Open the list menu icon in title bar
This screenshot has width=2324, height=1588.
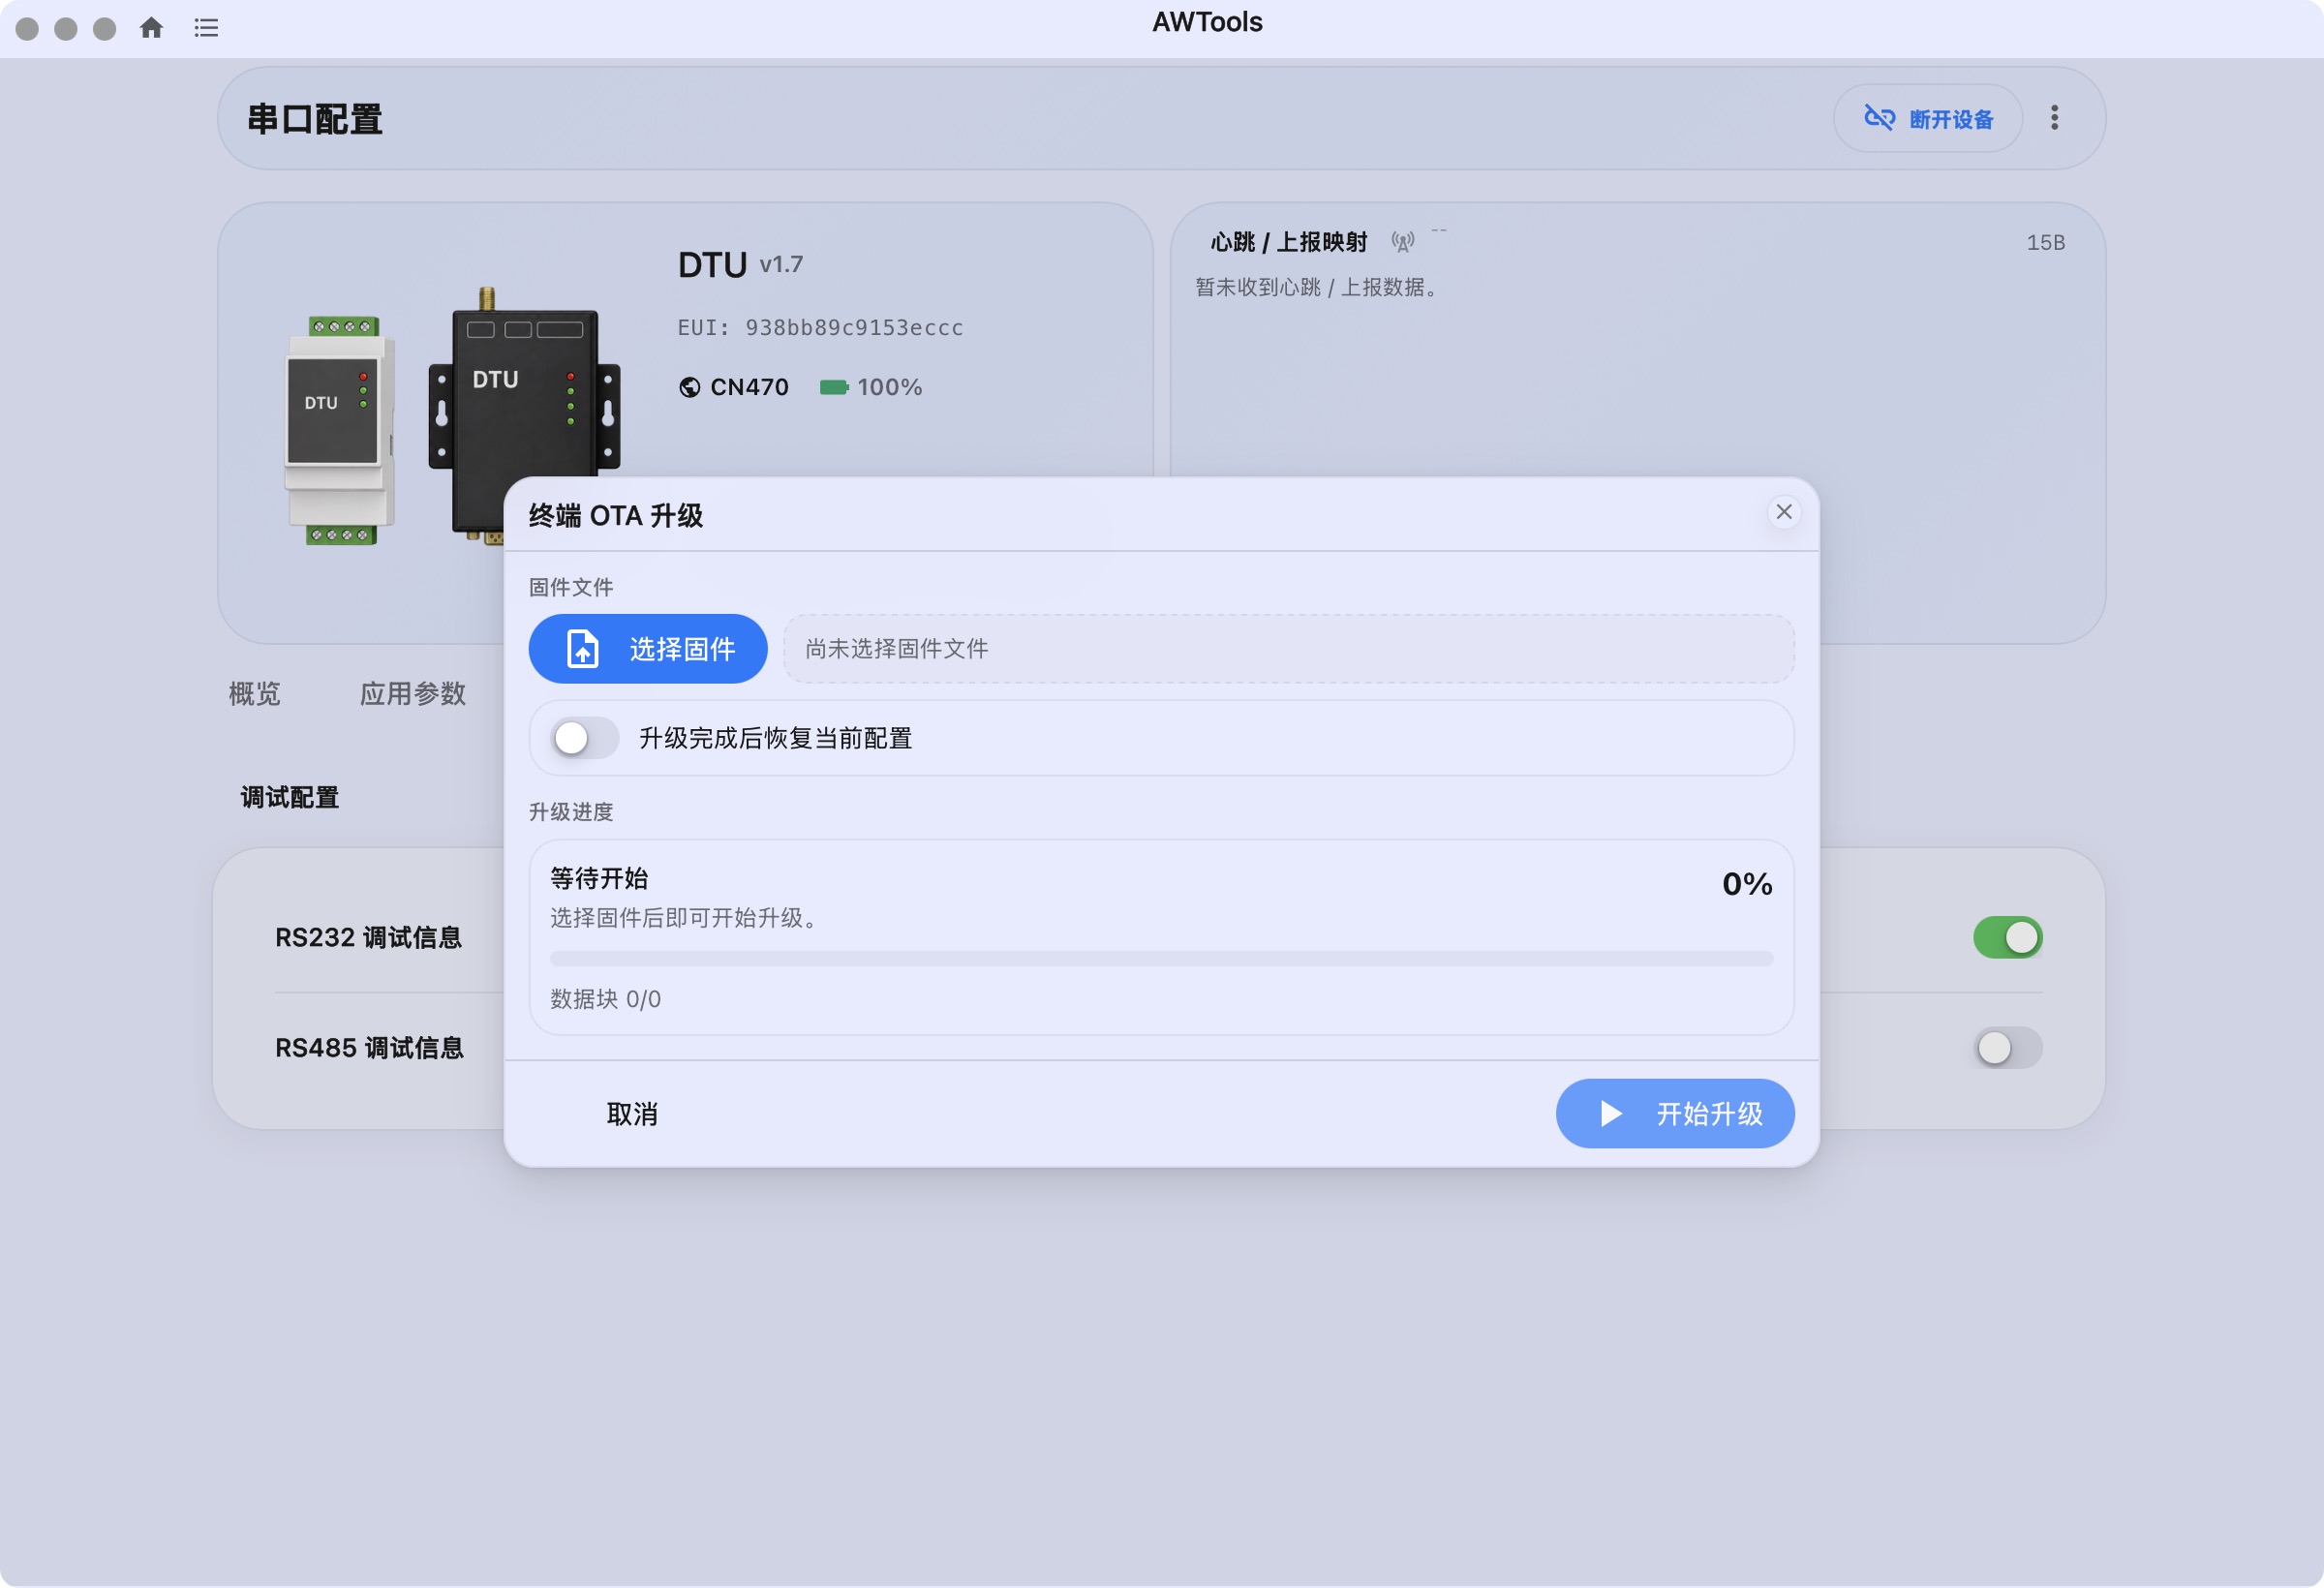pos(206,28)
